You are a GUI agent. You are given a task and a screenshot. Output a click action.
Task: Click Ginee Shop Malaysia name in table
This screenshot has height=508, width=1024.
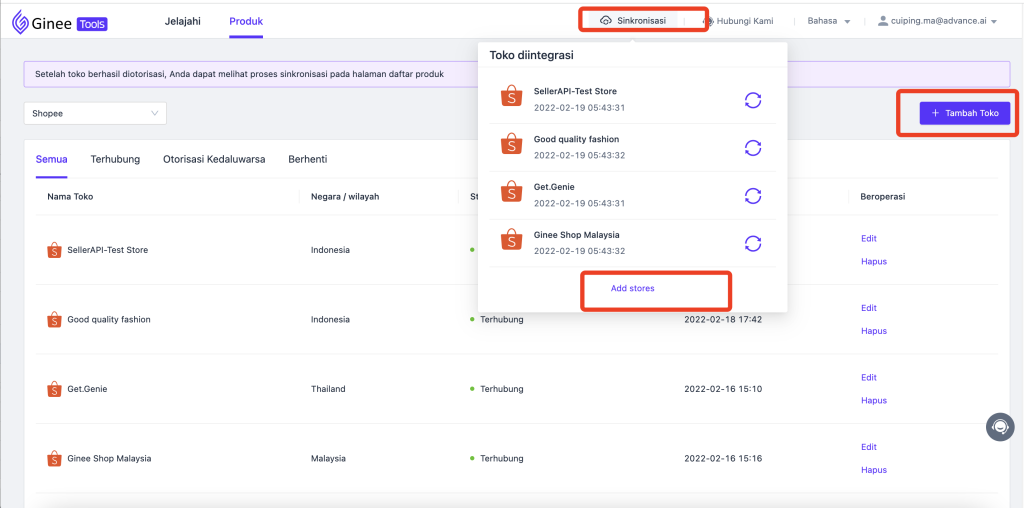[109, 458]
